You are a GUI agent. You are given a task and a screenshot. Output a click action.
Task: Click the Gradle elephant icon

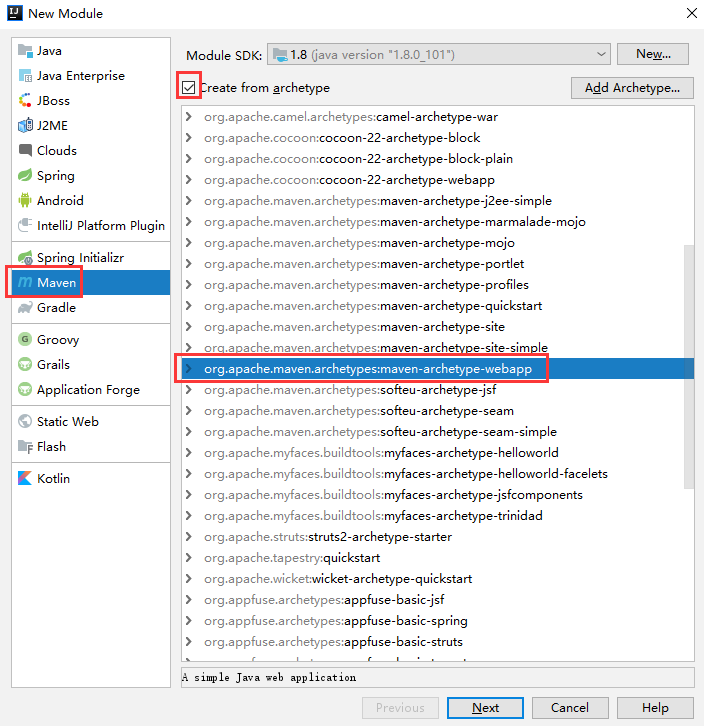coord(25,307)
